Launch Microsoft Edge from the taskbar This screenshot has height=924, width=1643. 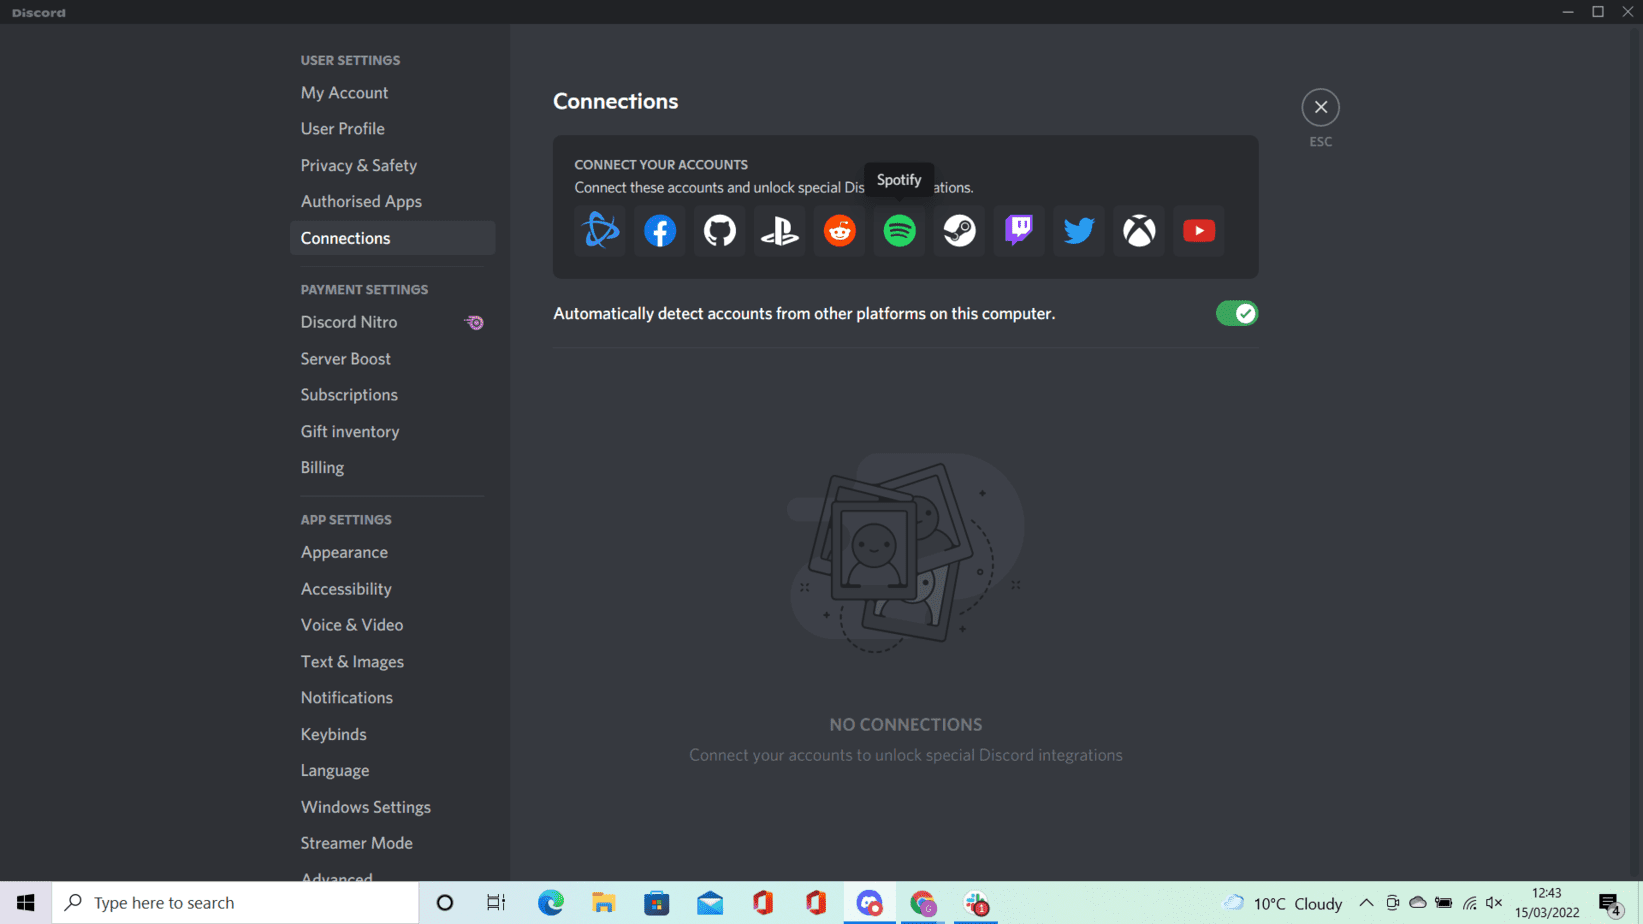(551, 903)
